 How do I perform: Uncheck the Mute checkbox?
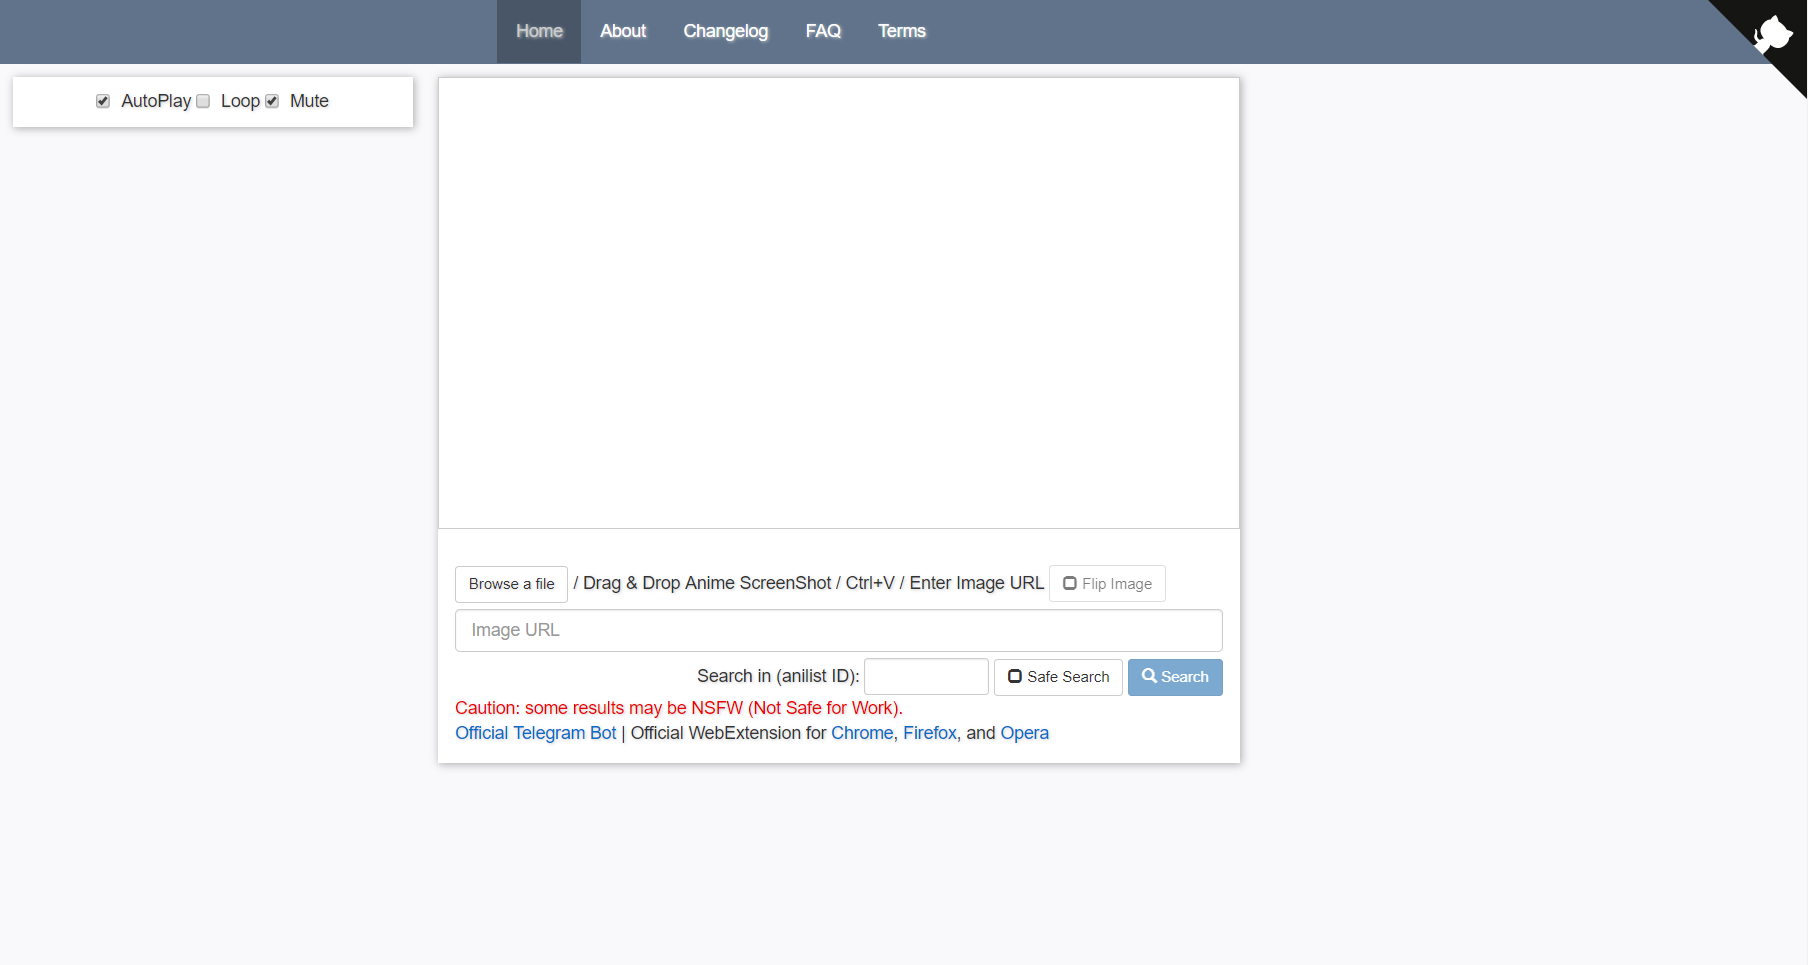click(272, 101)
